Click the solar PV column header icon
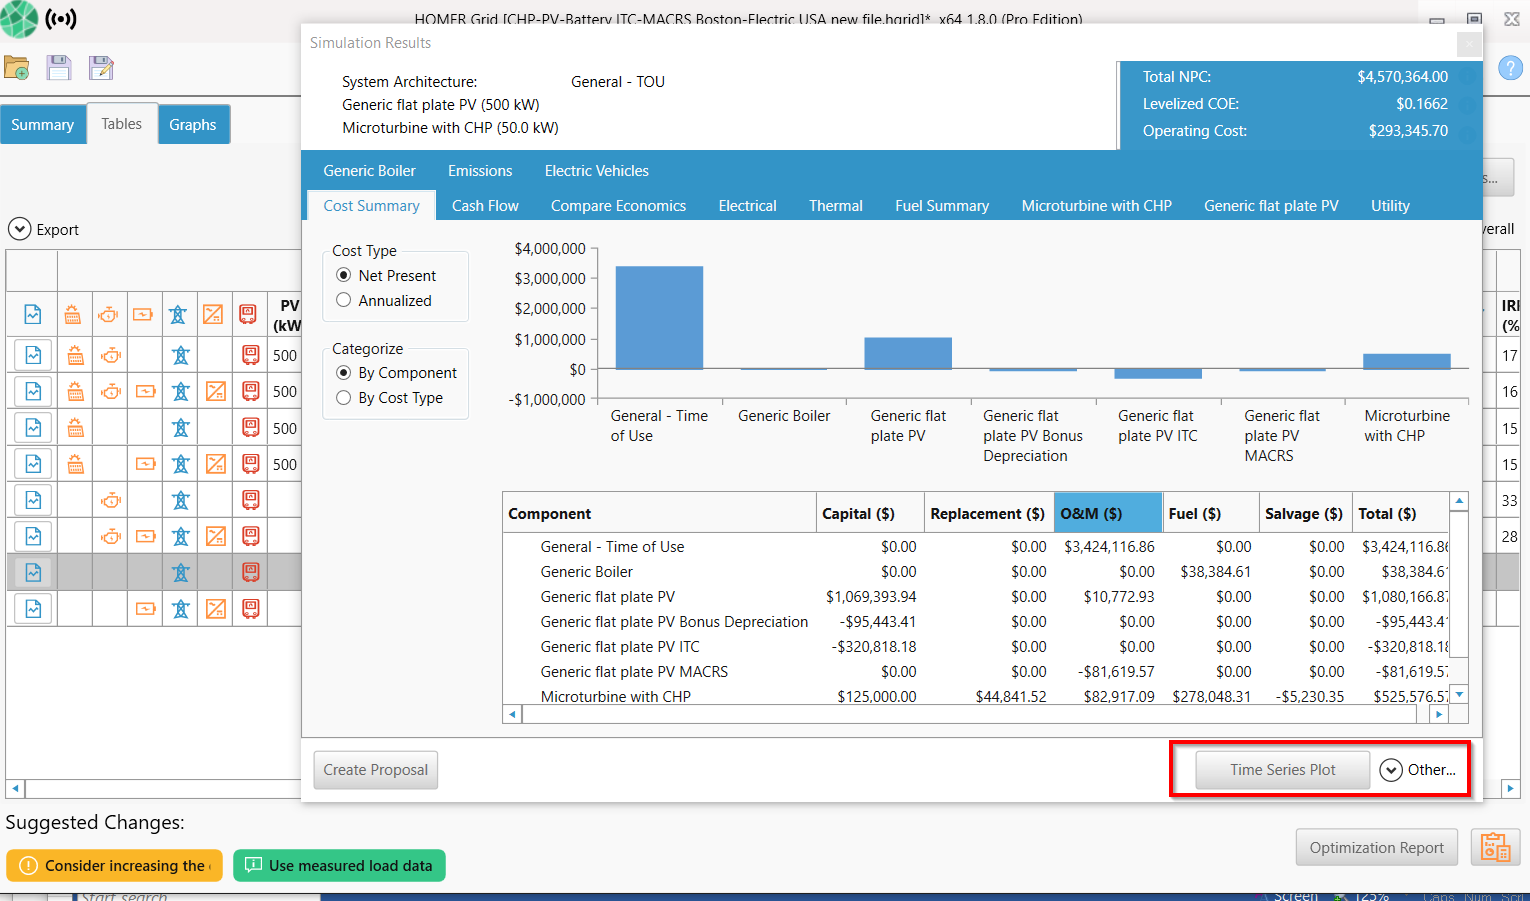 point(73,315)
